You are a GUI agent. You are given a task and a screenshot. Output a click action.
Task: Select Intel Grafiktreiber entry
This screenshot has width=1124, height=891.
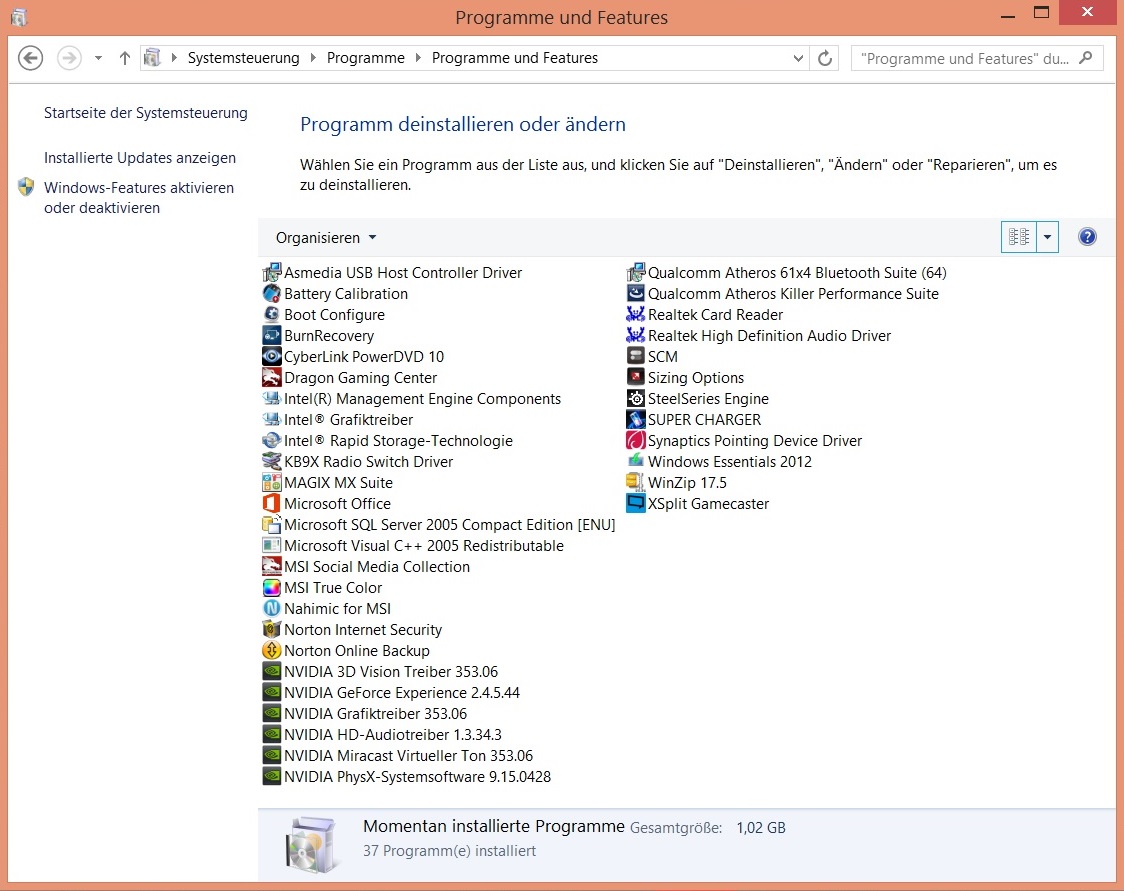click(x=338, y=419)
